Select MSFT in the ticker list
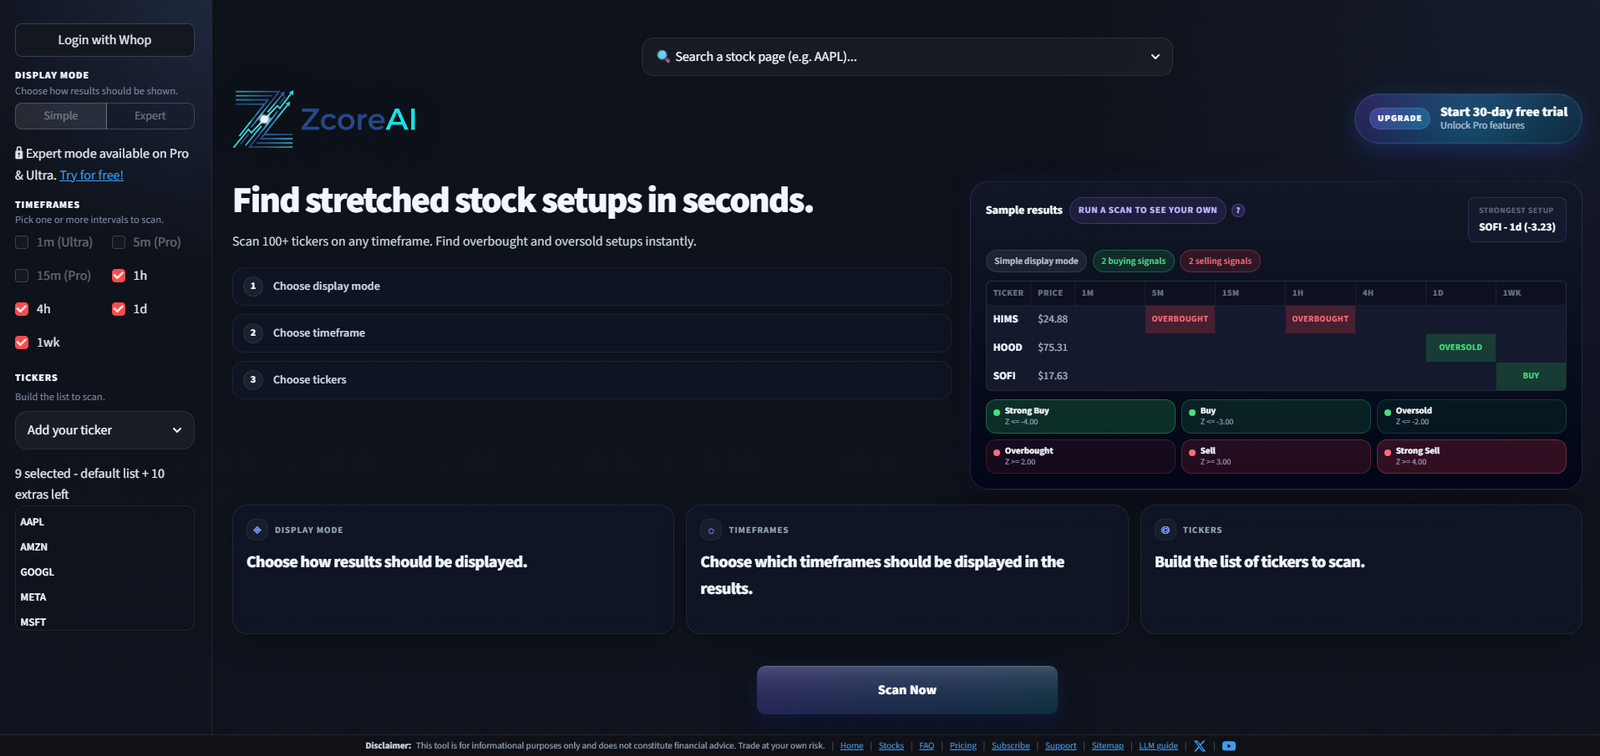The width and height of the screenshot is (1600, 756). point(33,622)
